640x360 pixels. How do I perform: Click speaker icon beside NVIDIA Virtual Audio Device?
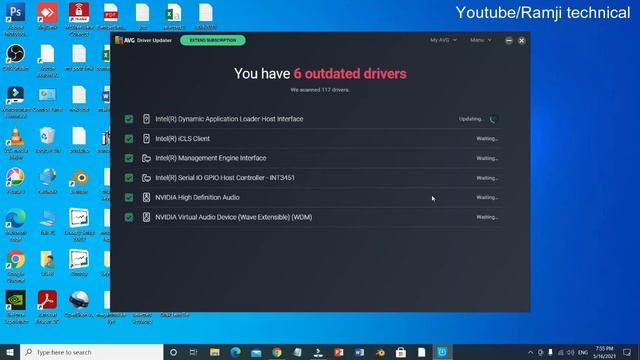146,217
